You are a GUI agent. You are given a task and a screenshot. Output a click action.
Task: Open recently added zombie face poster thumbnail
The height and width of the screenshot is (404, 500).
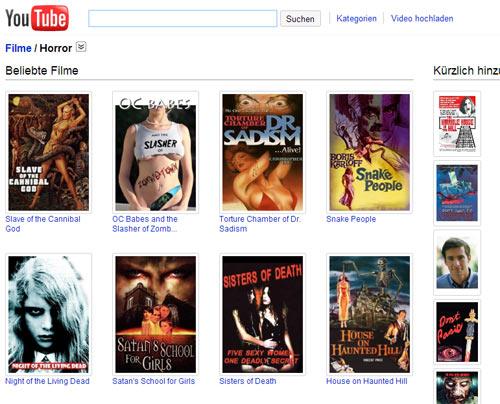tap(457, 387)
